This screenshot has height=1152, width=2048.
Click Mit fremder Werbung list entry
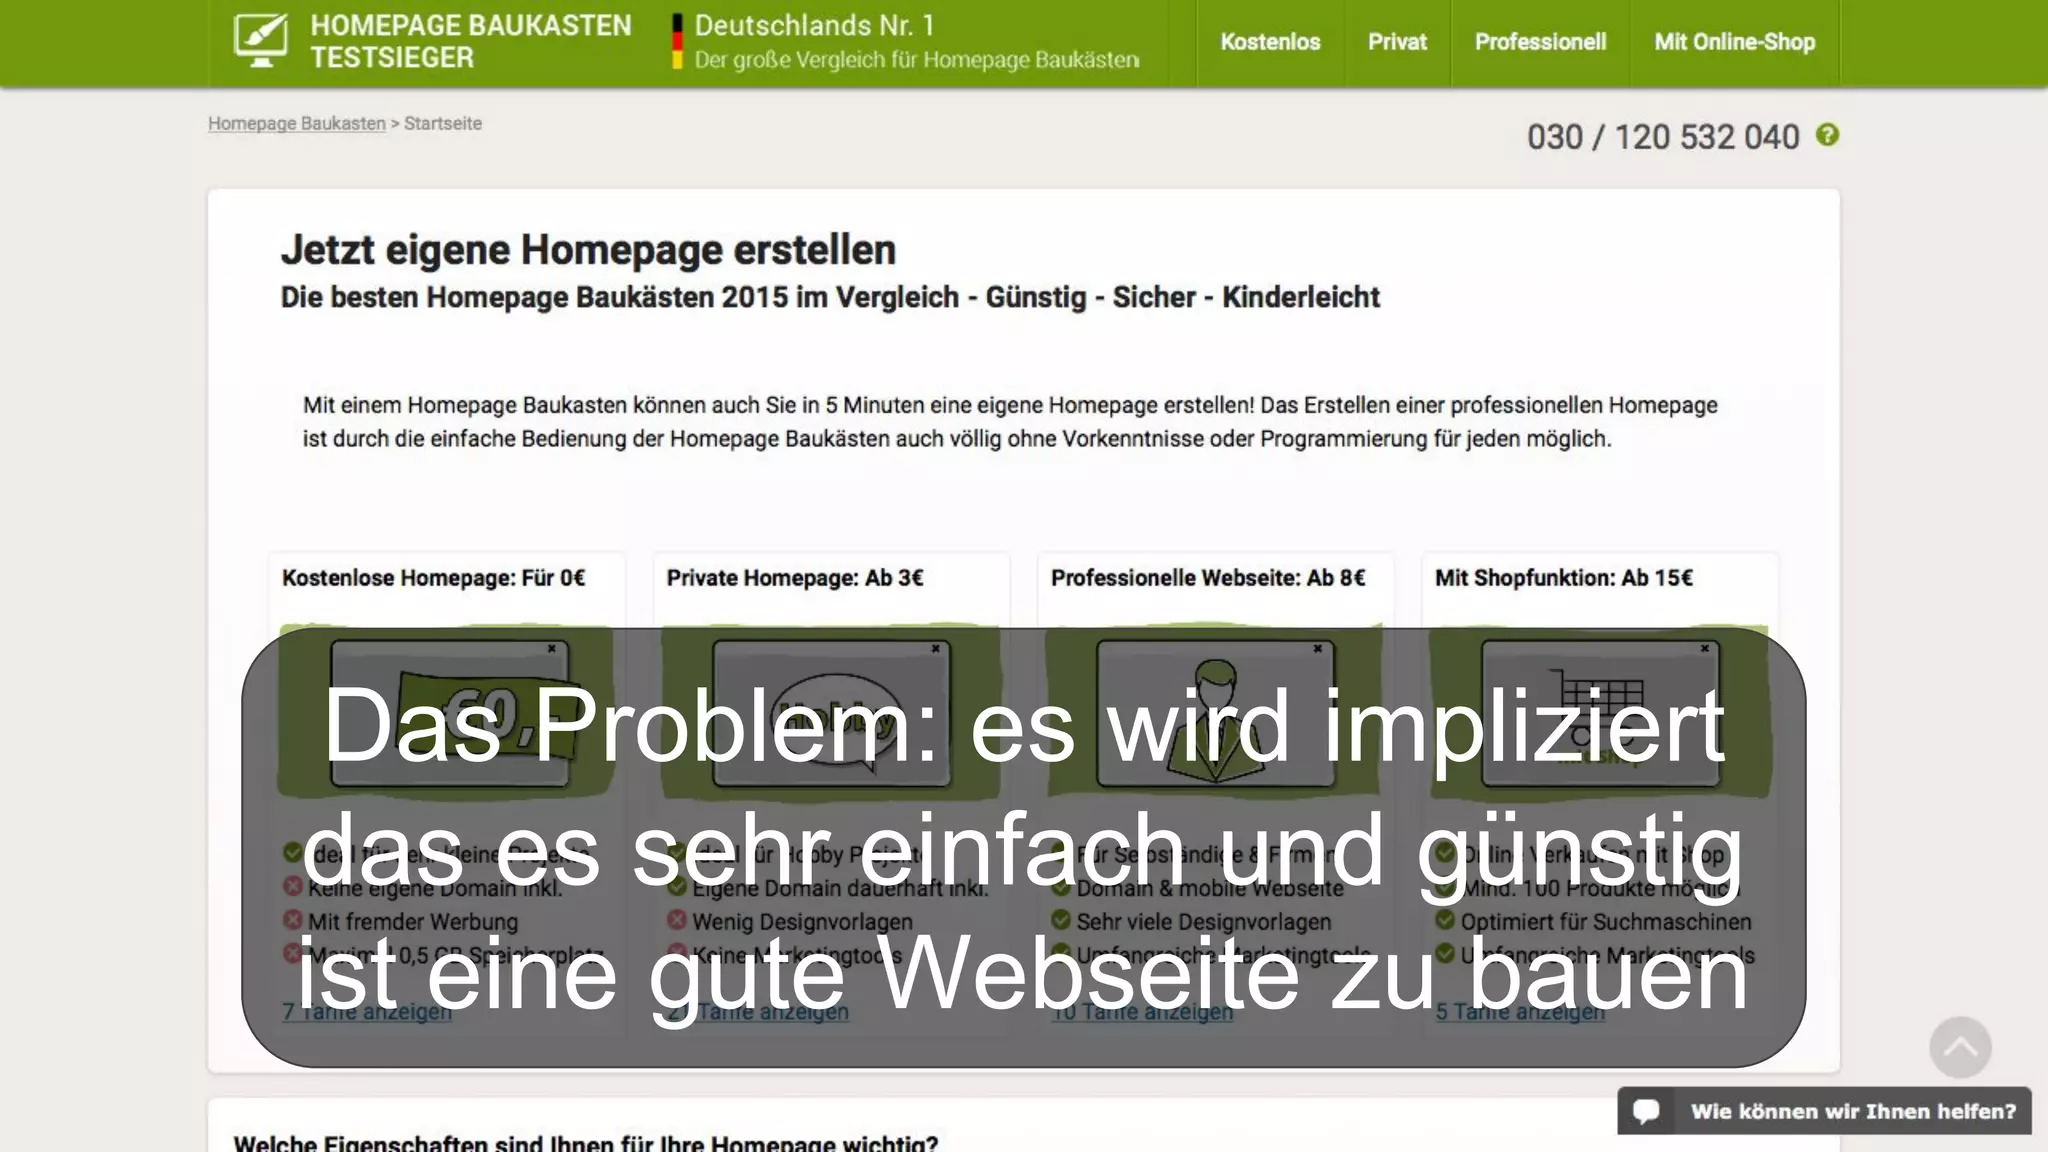tap(413, 921)
